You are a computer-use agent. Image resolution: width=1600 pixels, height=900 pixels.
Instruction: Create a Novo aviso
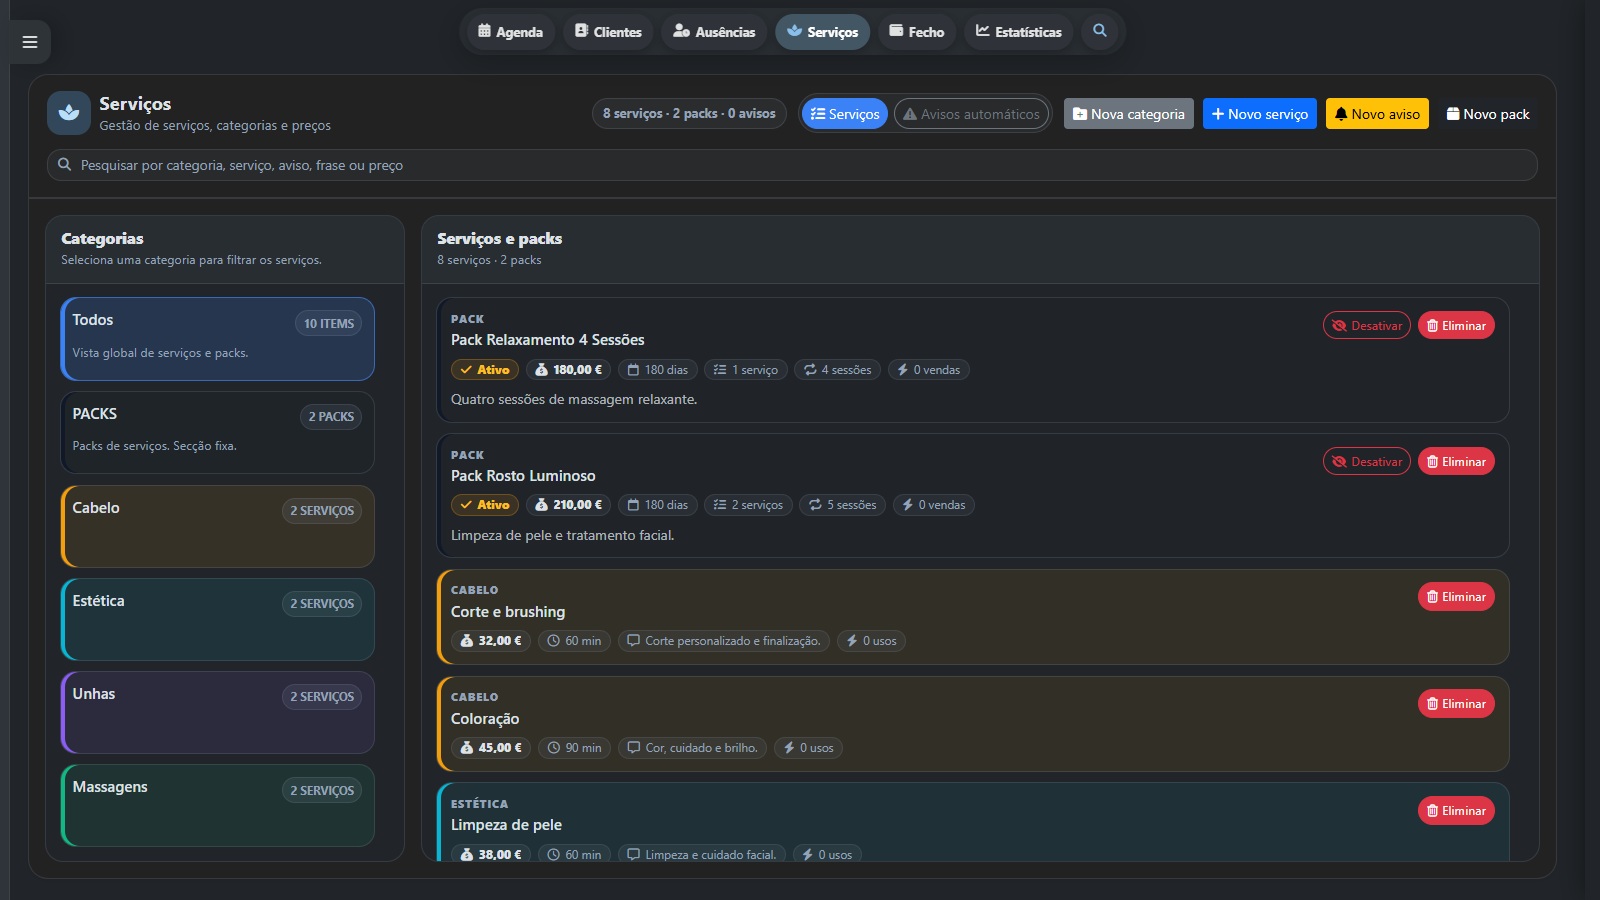click(1377, 114)
